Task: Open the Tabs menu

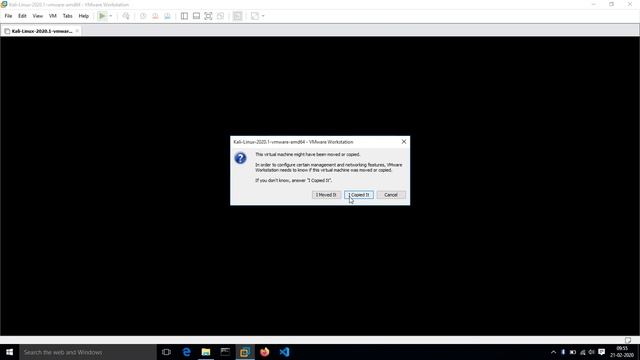Action: pyautogui.click(x=67, y=16)
